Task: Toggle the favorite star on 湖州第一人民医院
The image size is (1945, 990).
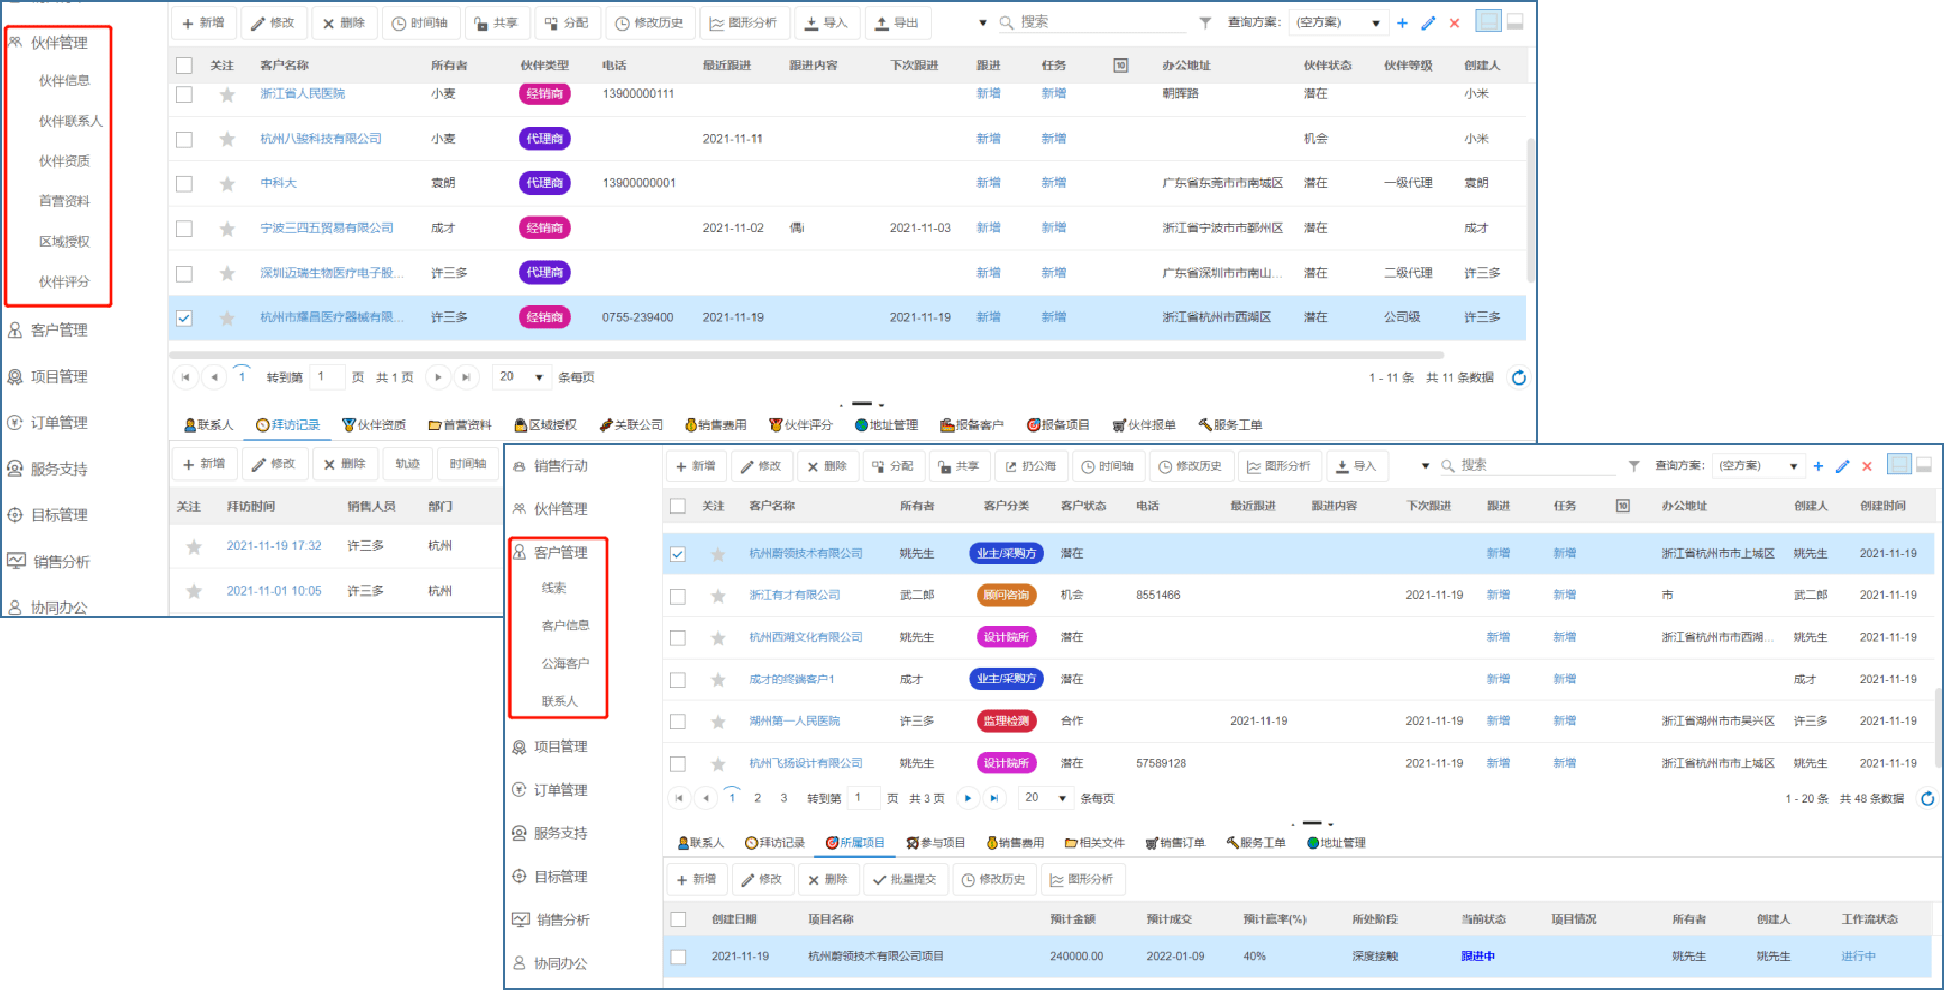Action: (718, 720)
